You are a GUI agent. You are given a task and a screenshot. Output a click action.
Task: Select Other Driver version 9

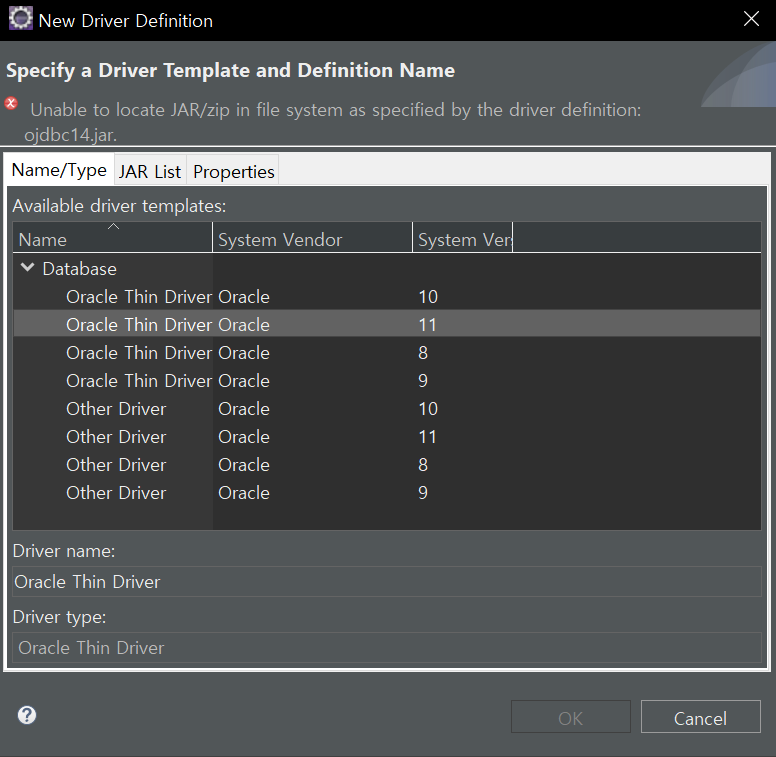[x=387, y=493]
